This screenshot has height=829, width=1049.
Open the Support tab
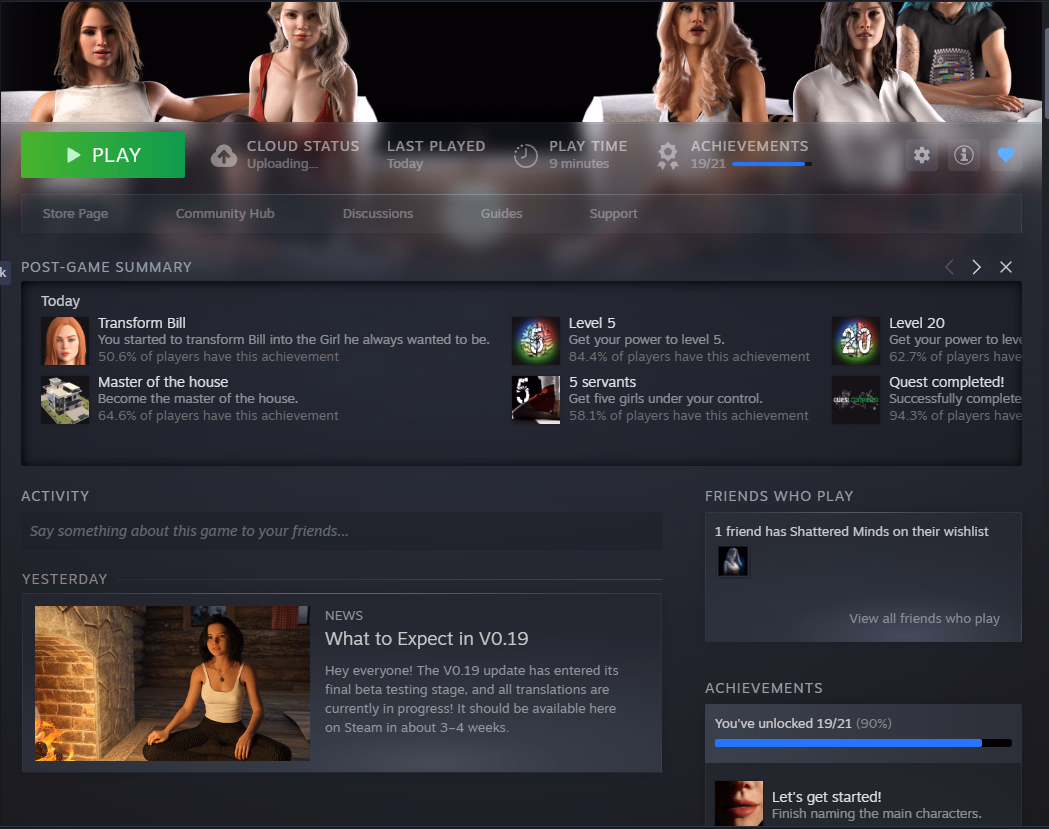point(613,213)
